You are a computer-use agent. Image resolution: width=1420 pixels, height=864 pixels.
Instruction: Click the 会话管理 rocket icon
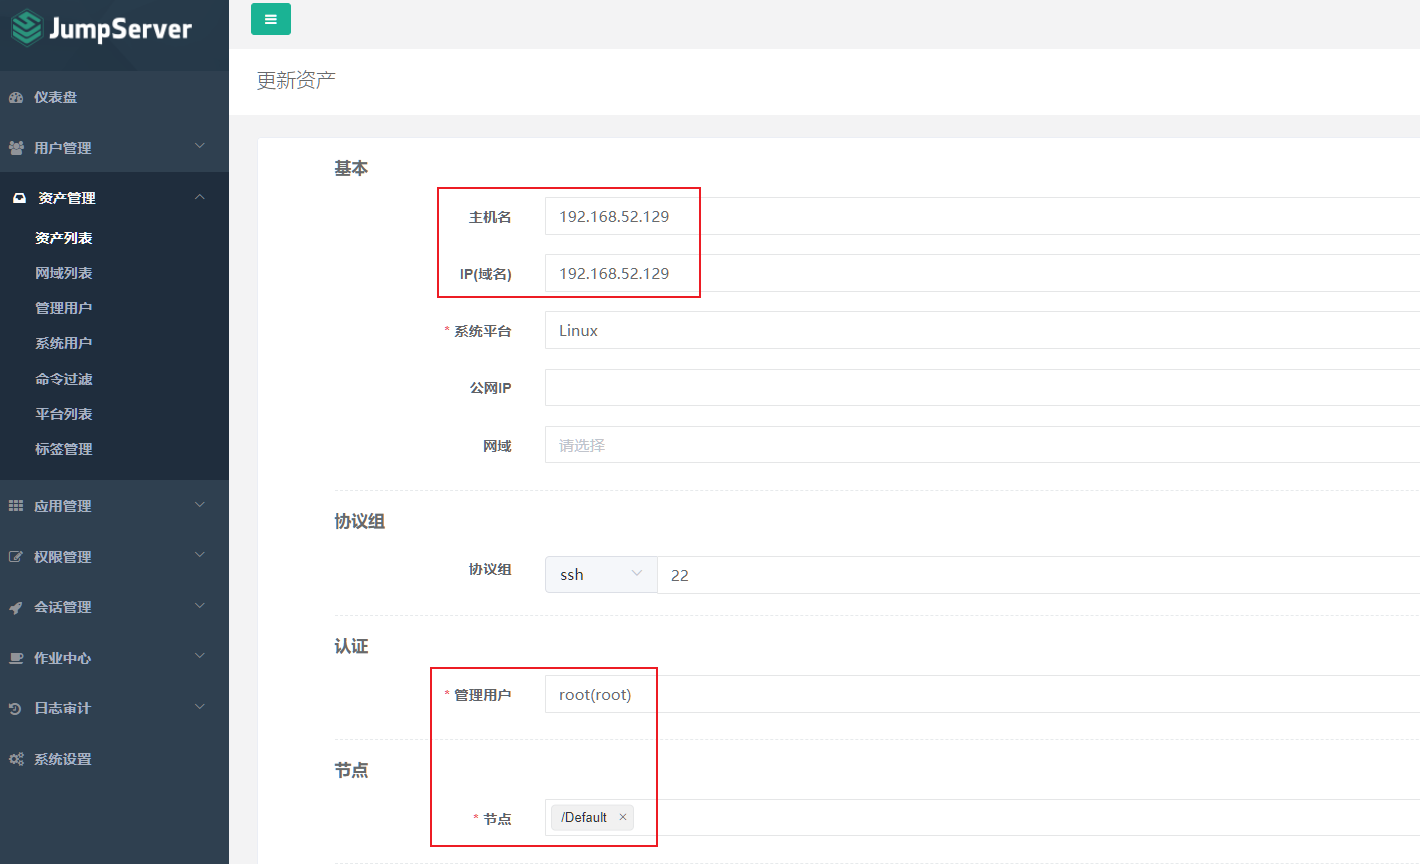(16, 607)
